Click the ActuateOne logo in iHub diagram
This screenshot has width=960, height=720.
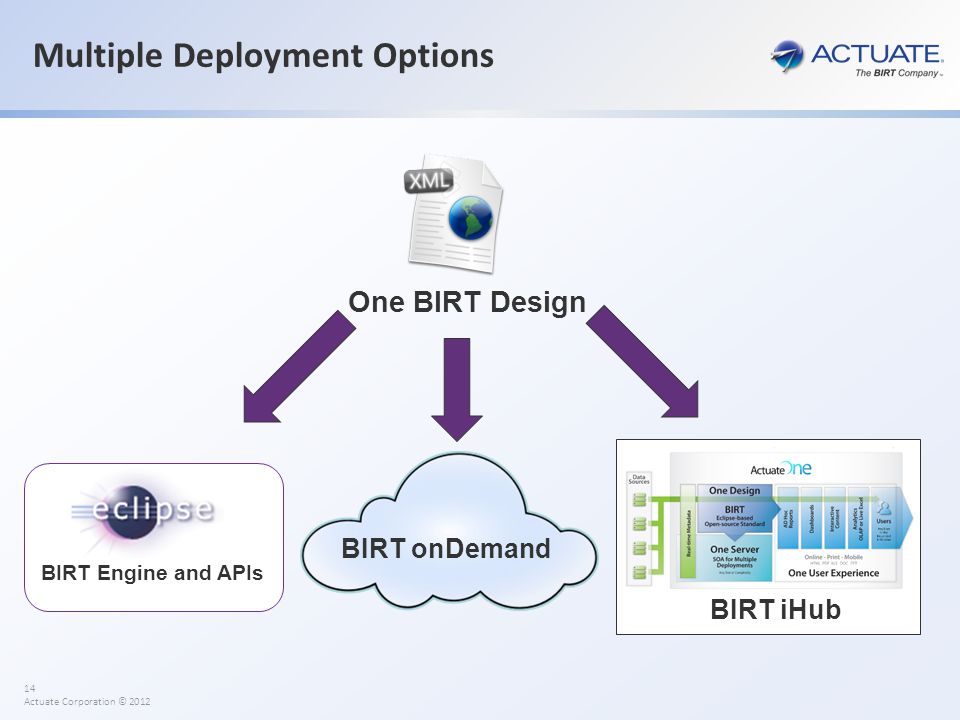point(781,468)
